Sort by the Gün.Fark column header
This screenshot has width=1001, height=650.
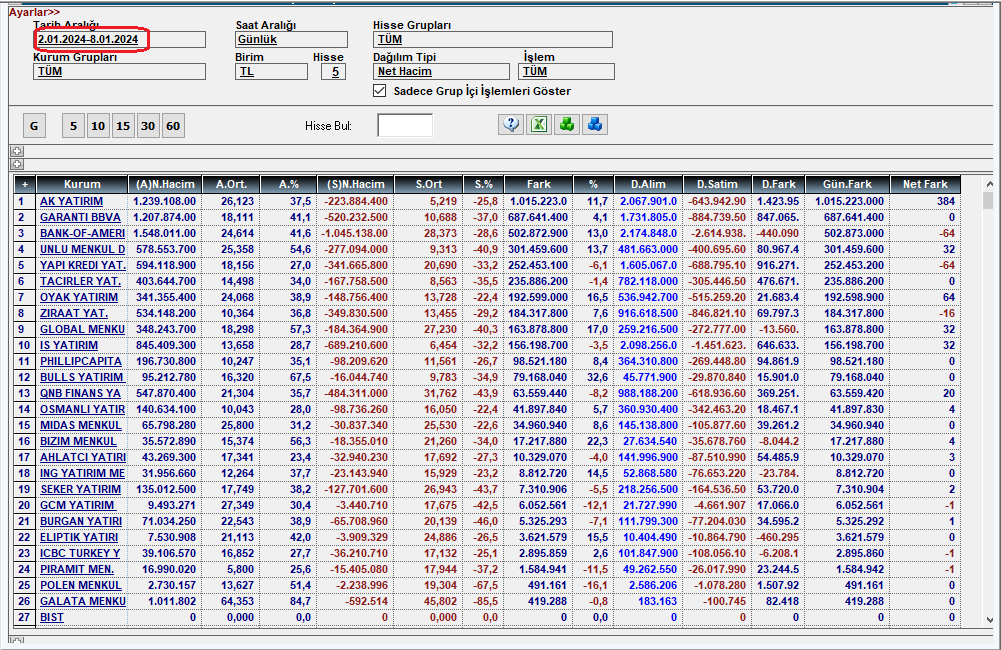847,184
